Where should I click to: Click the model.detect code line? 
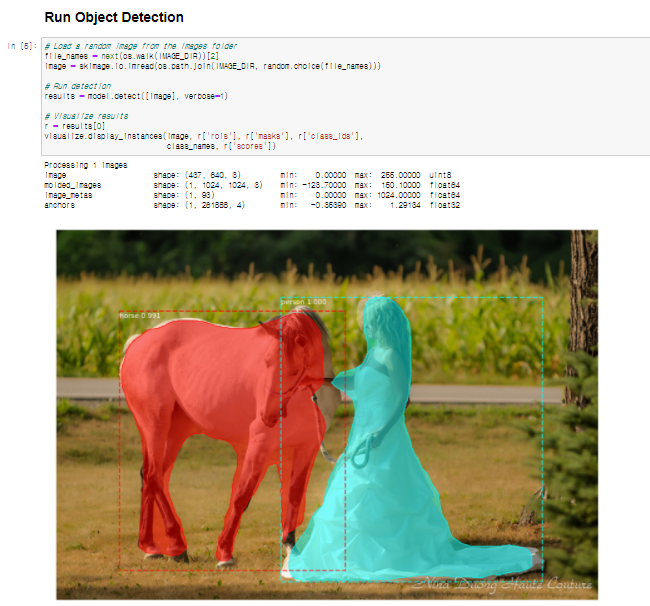tap(136, 96)
